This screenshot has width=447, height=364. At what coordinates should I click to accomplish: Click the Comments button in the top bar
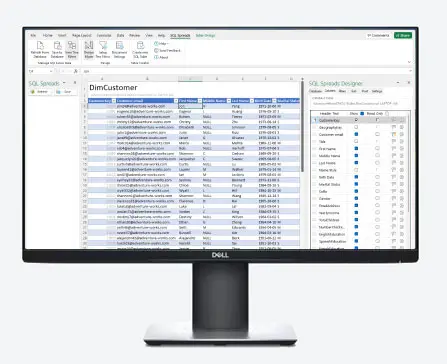coord(378,35)
